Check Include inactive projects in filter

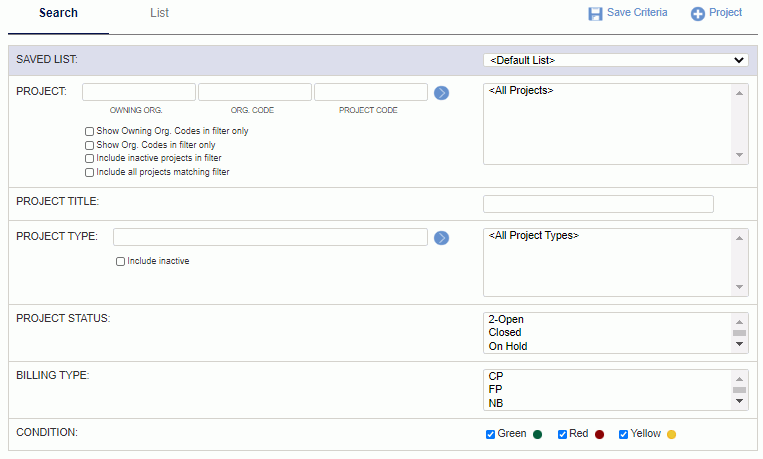[x=90, y=159]
